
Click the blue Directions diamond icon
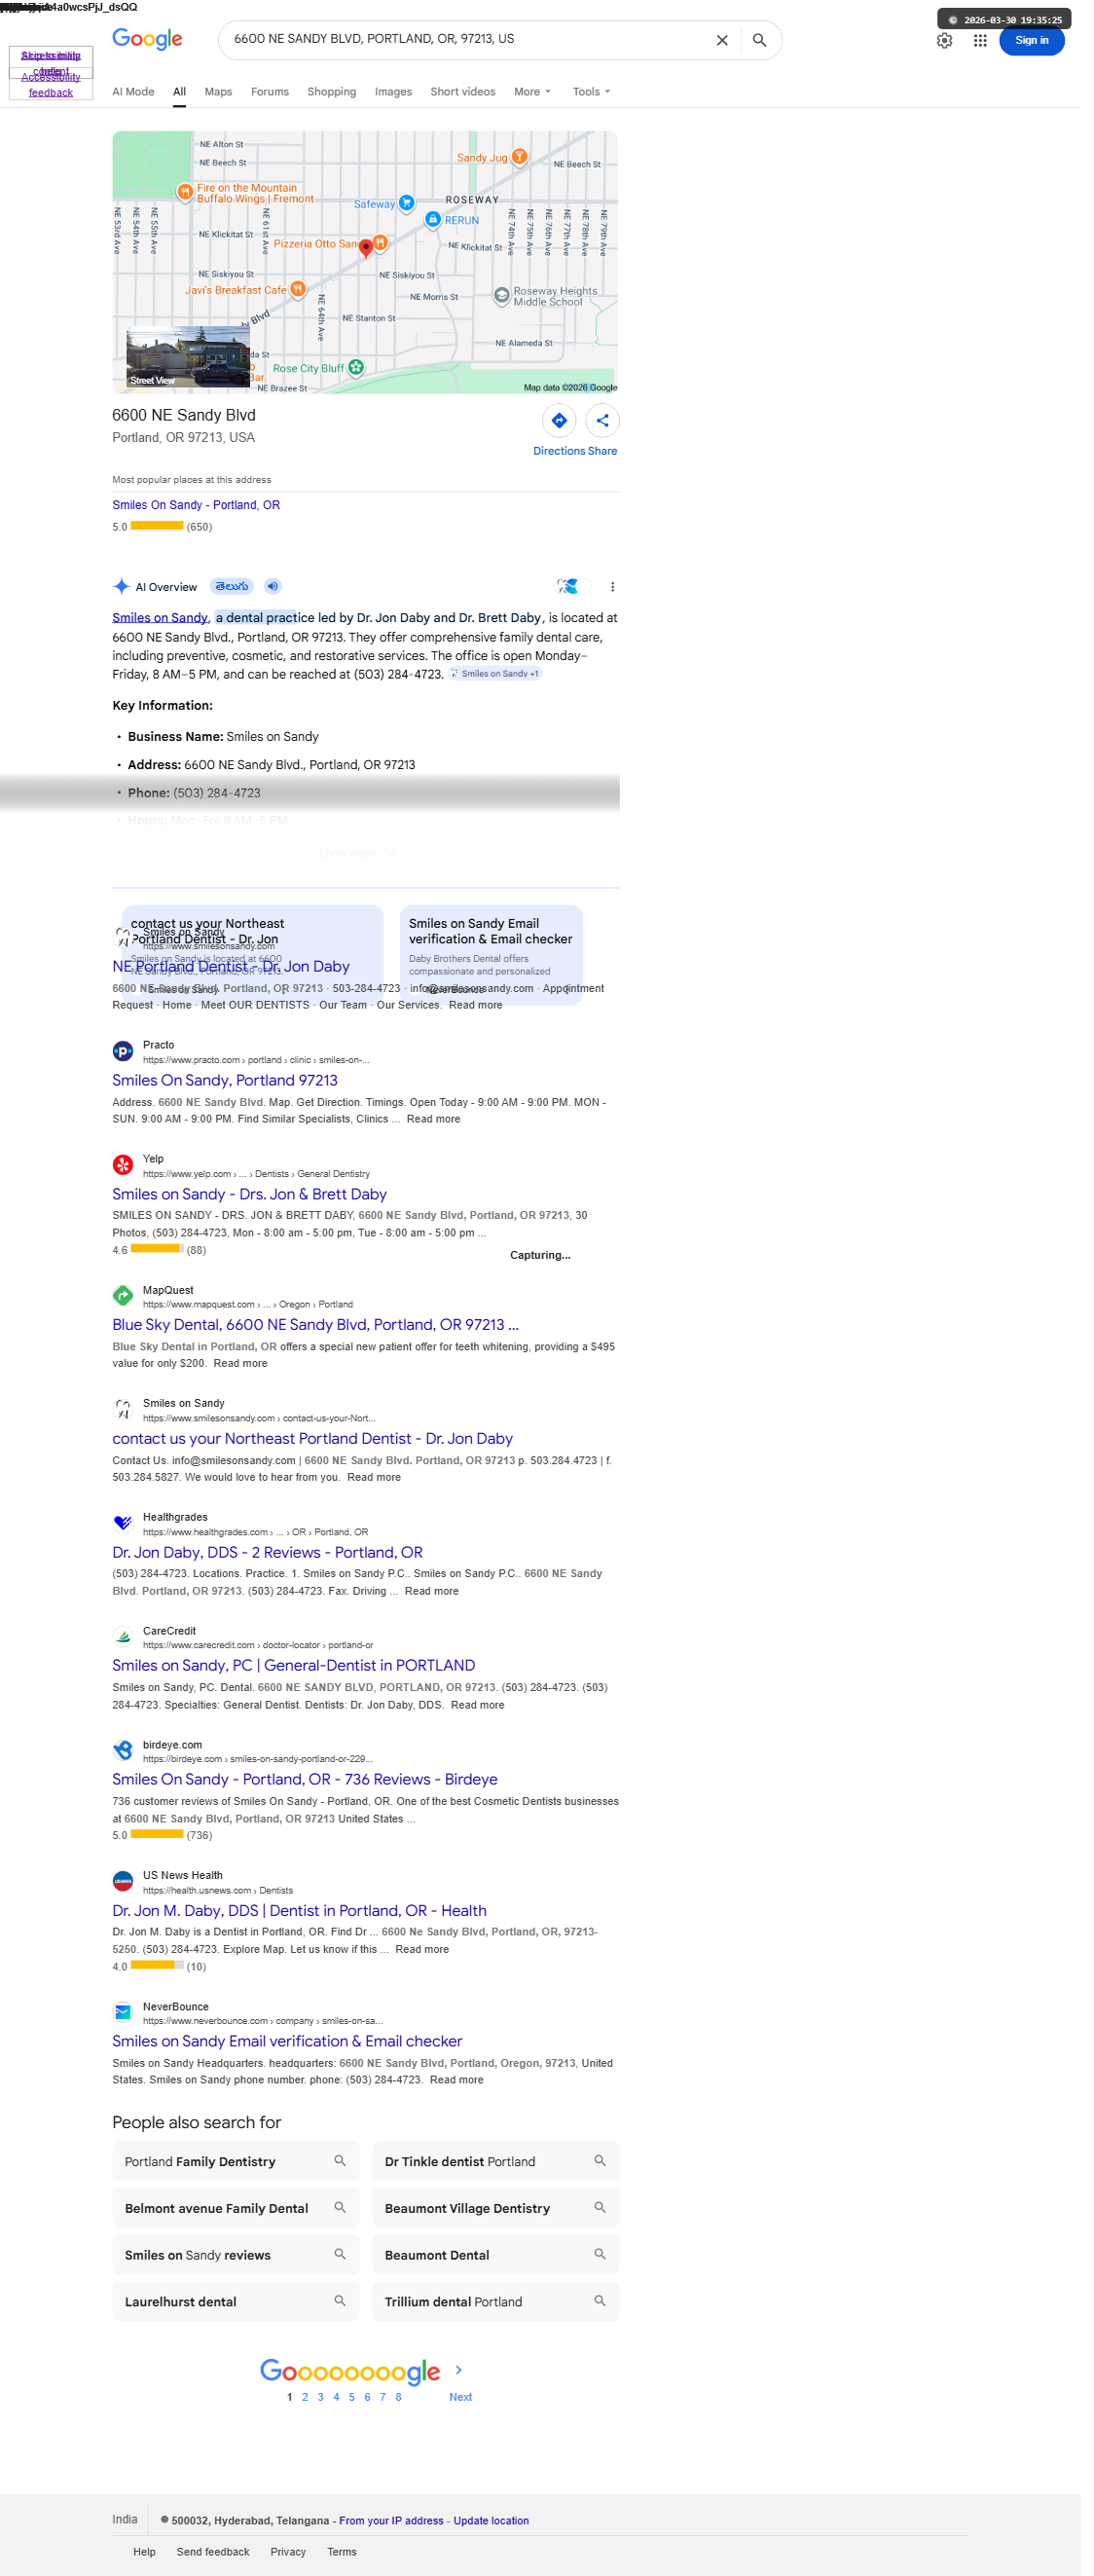559,420
